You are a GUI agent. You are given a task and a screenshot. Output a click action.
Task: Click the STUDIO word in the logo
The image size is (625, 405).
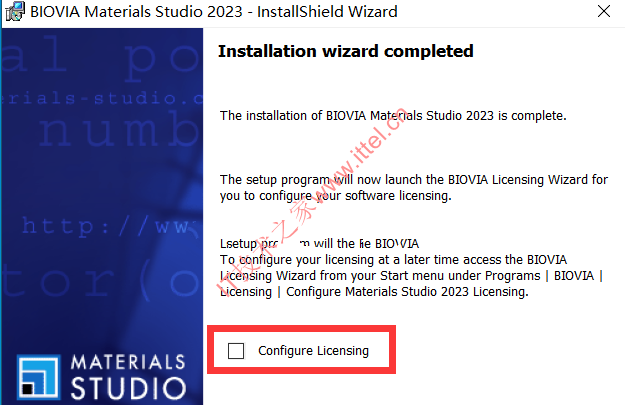128,388
